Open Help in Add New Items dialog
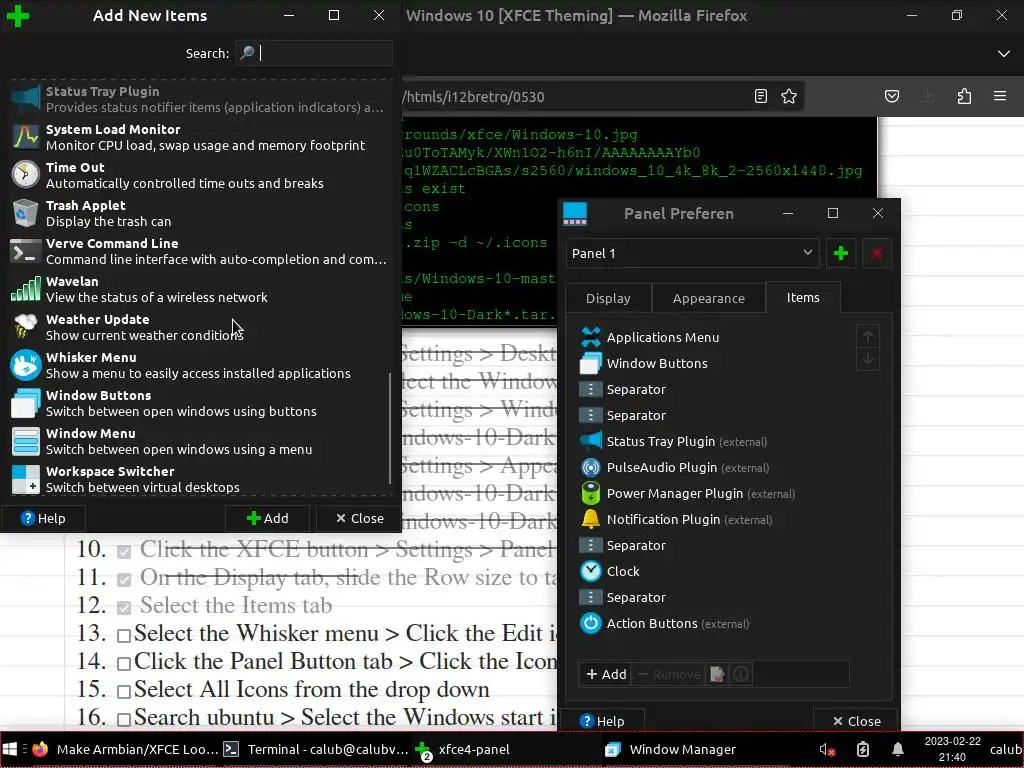 tap(43, 519)
